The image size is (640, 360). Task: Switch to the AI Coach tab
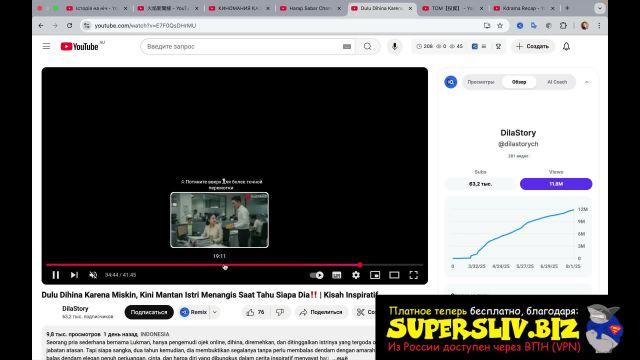click(x=557, y=82)
